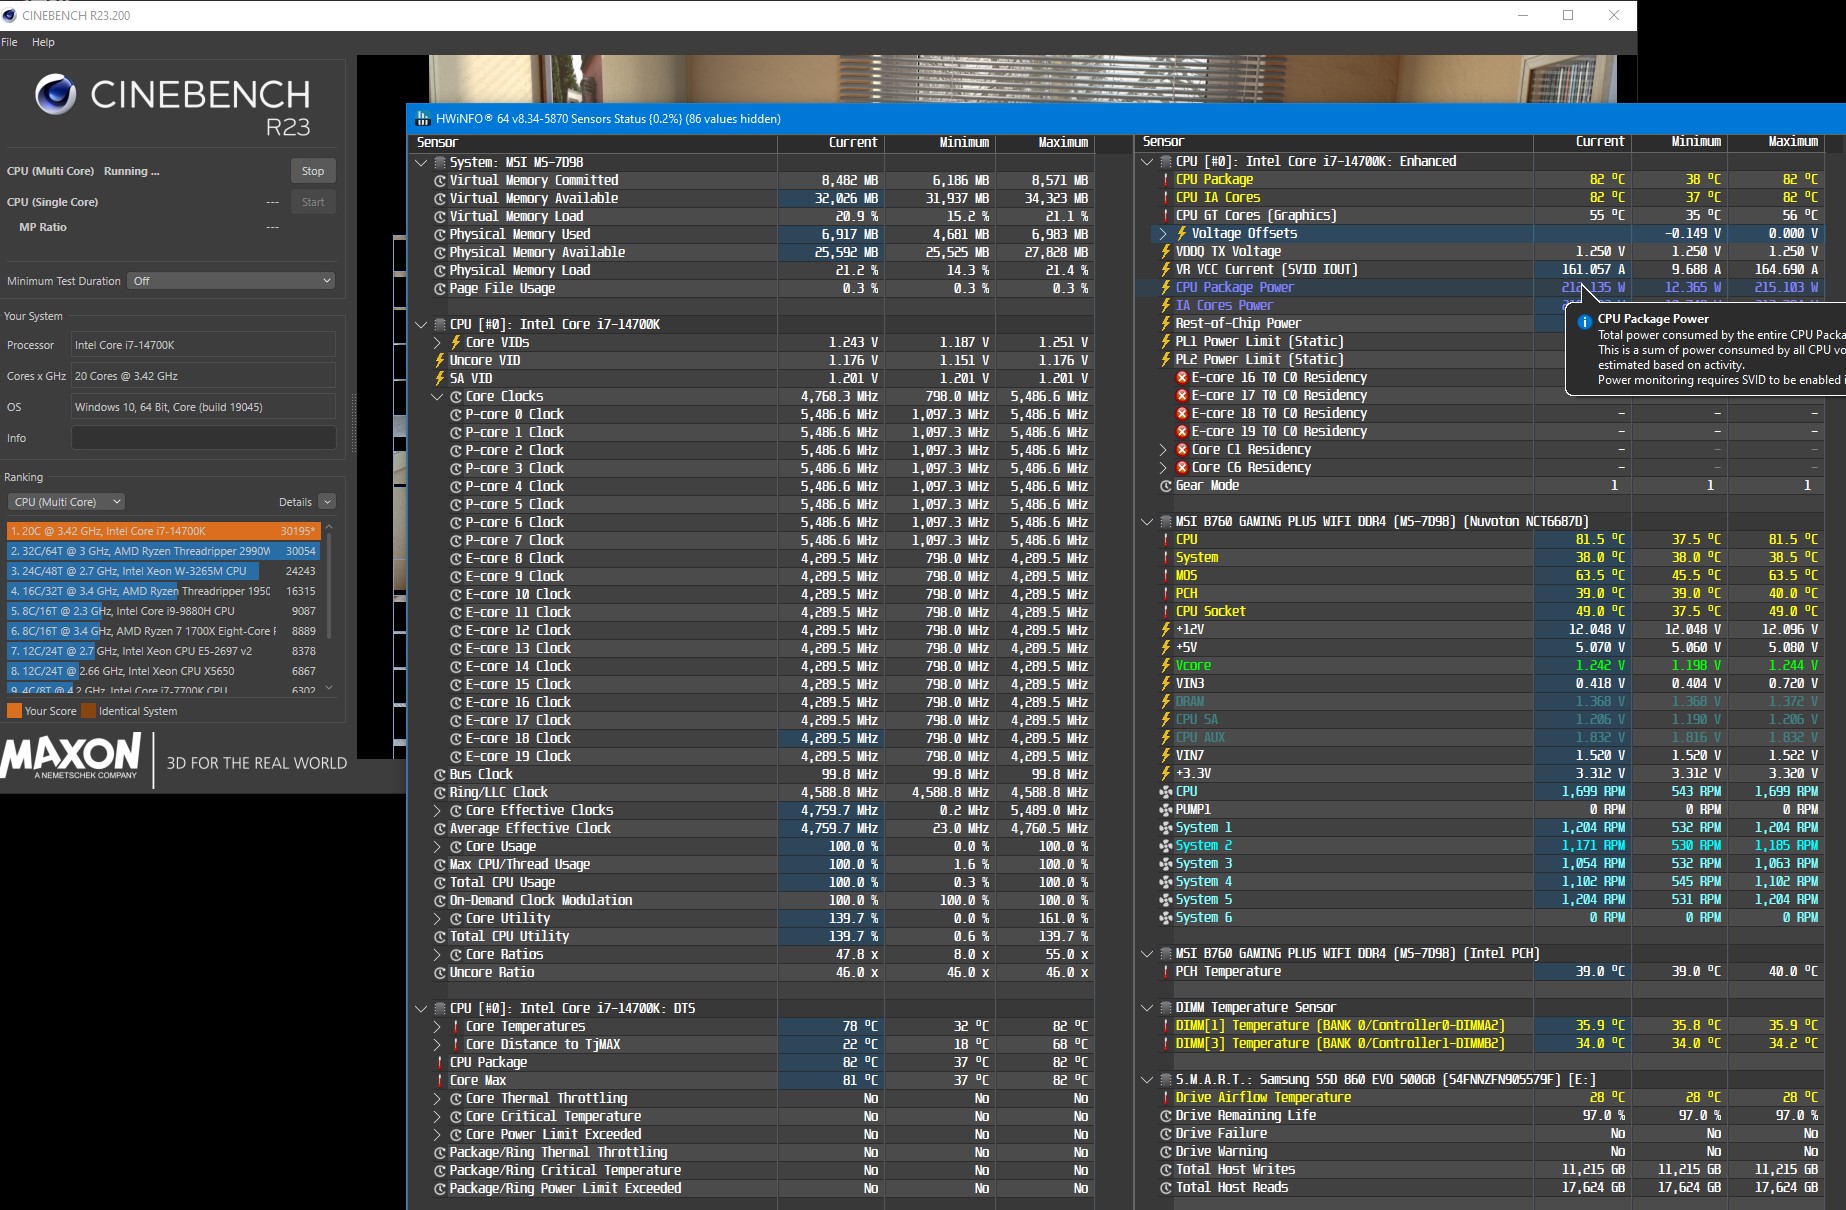Open the Details dropdown arrow in Ranking
The width and height of the screenshot is (1846, 1210).
[x=327, y=502]
